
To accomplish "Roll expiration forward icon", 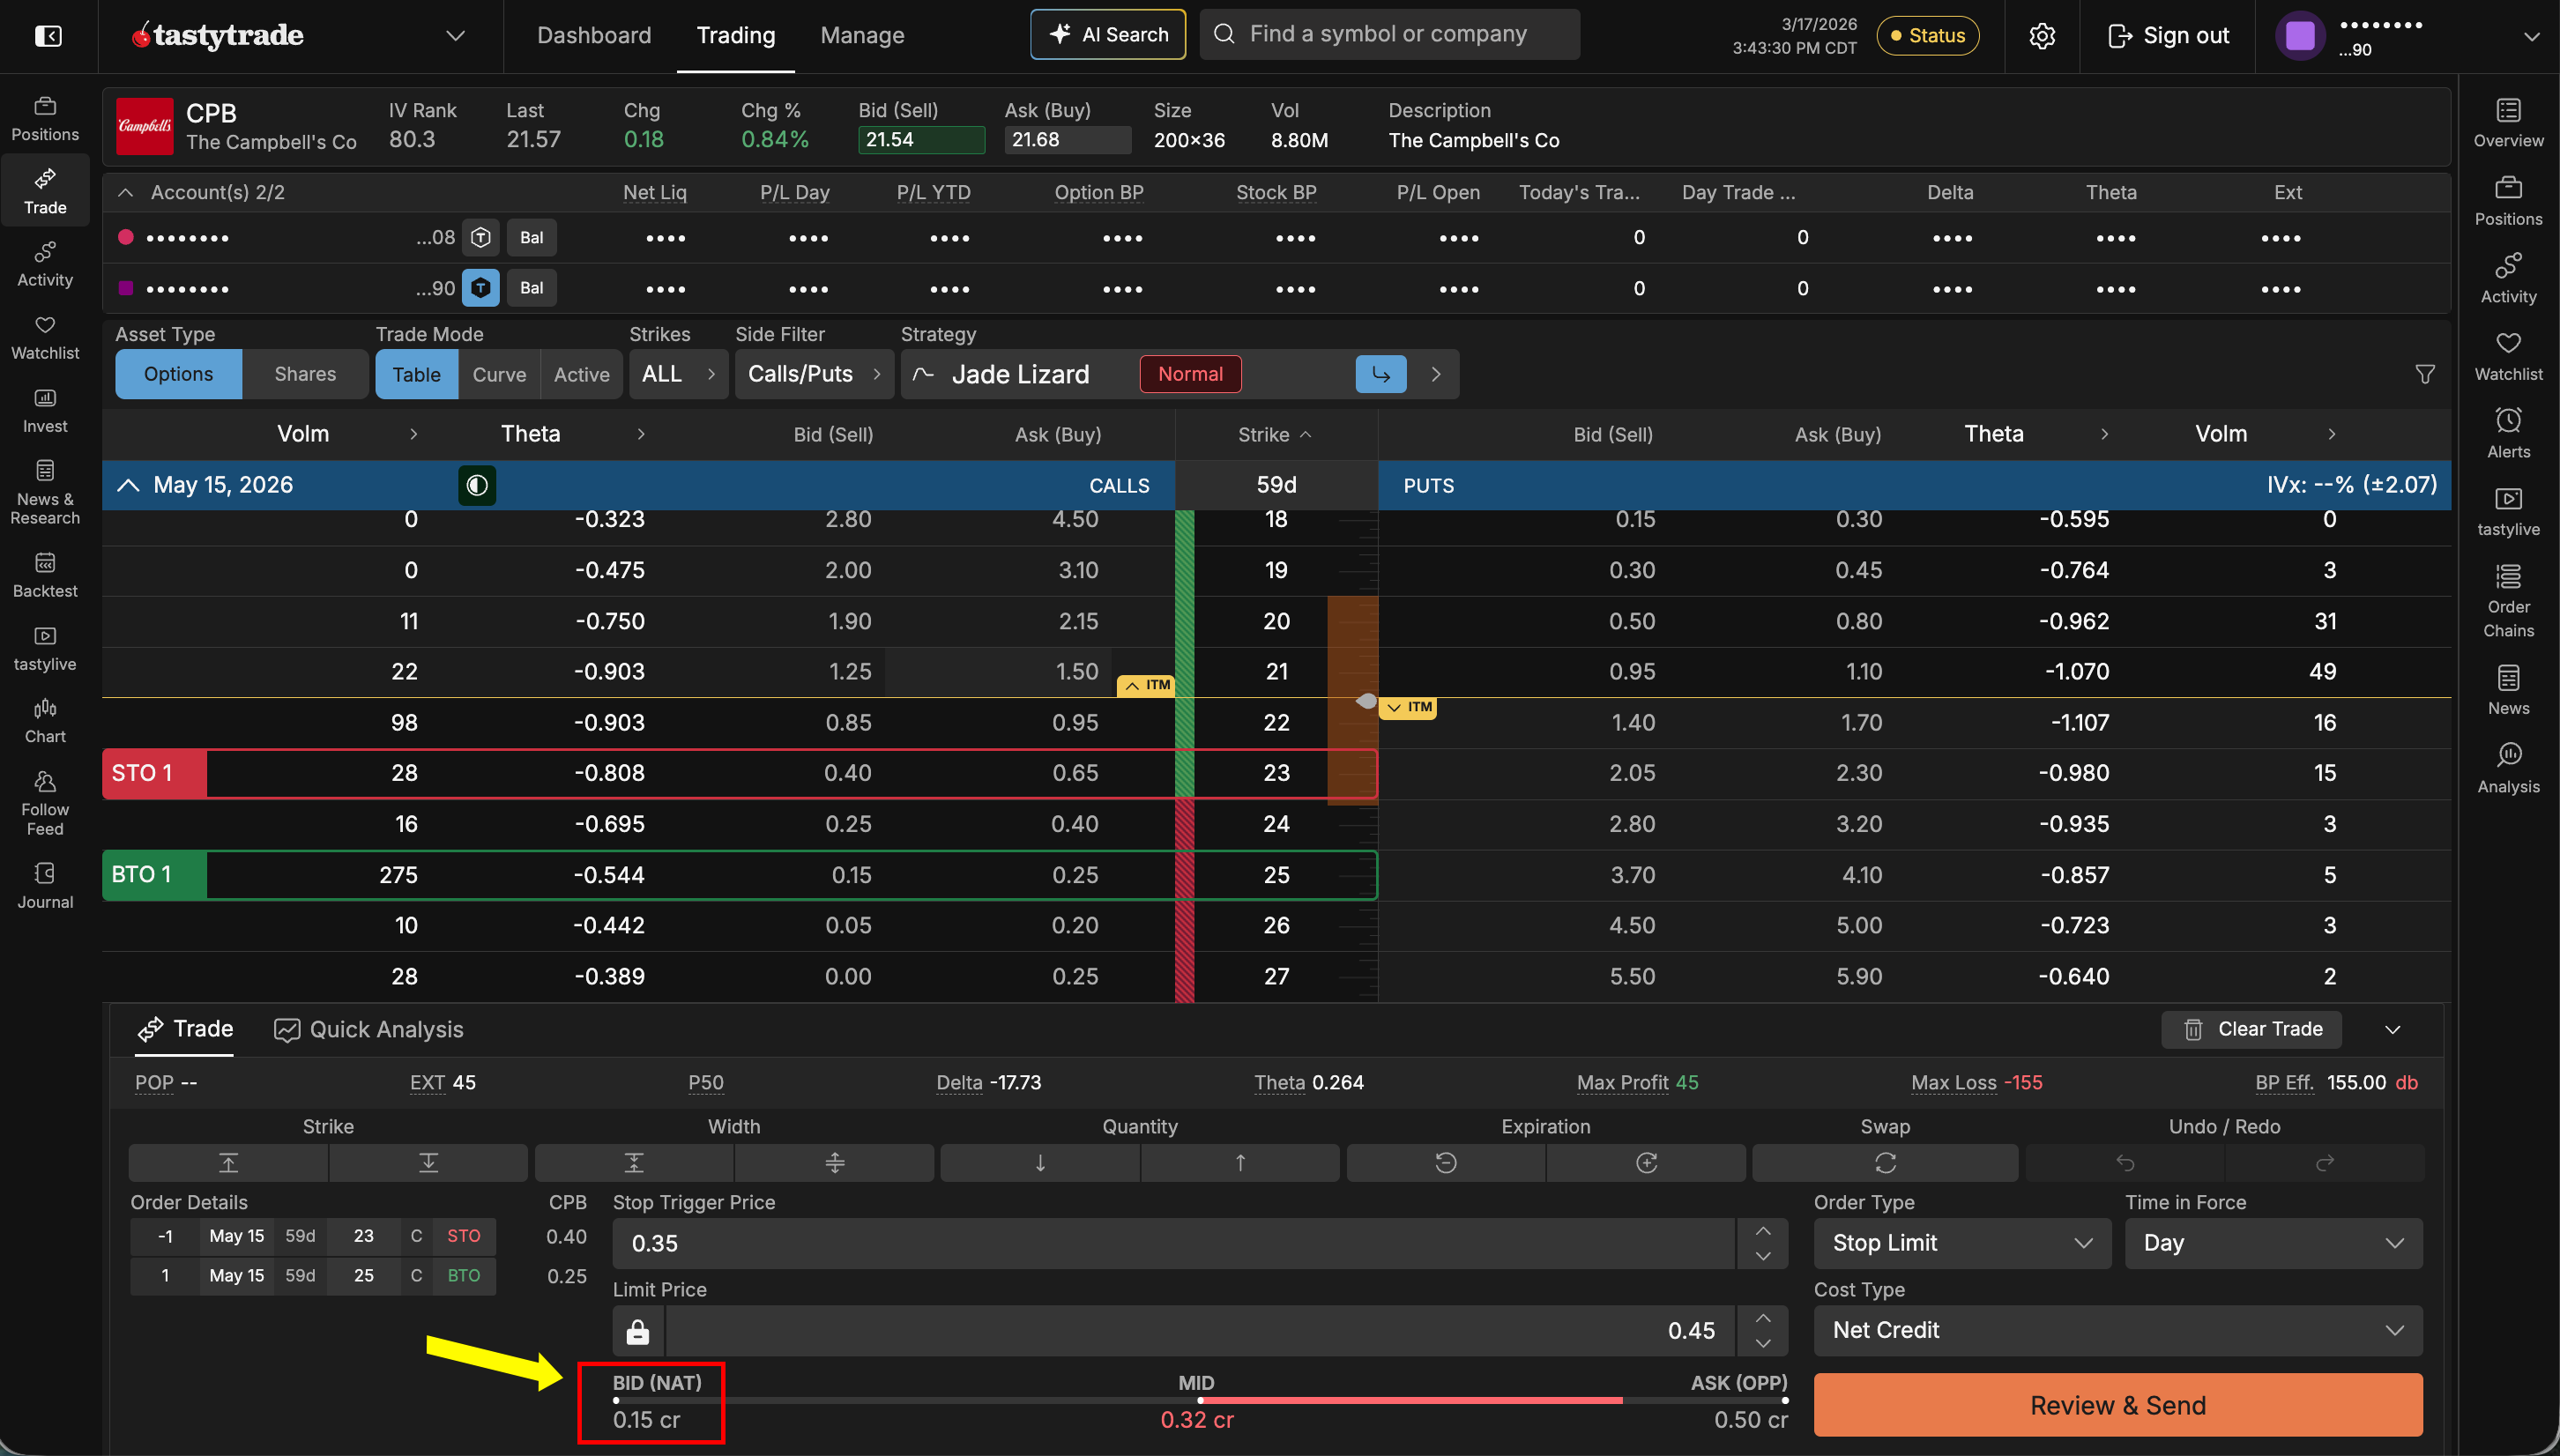I will (x=1646, y=1163).
